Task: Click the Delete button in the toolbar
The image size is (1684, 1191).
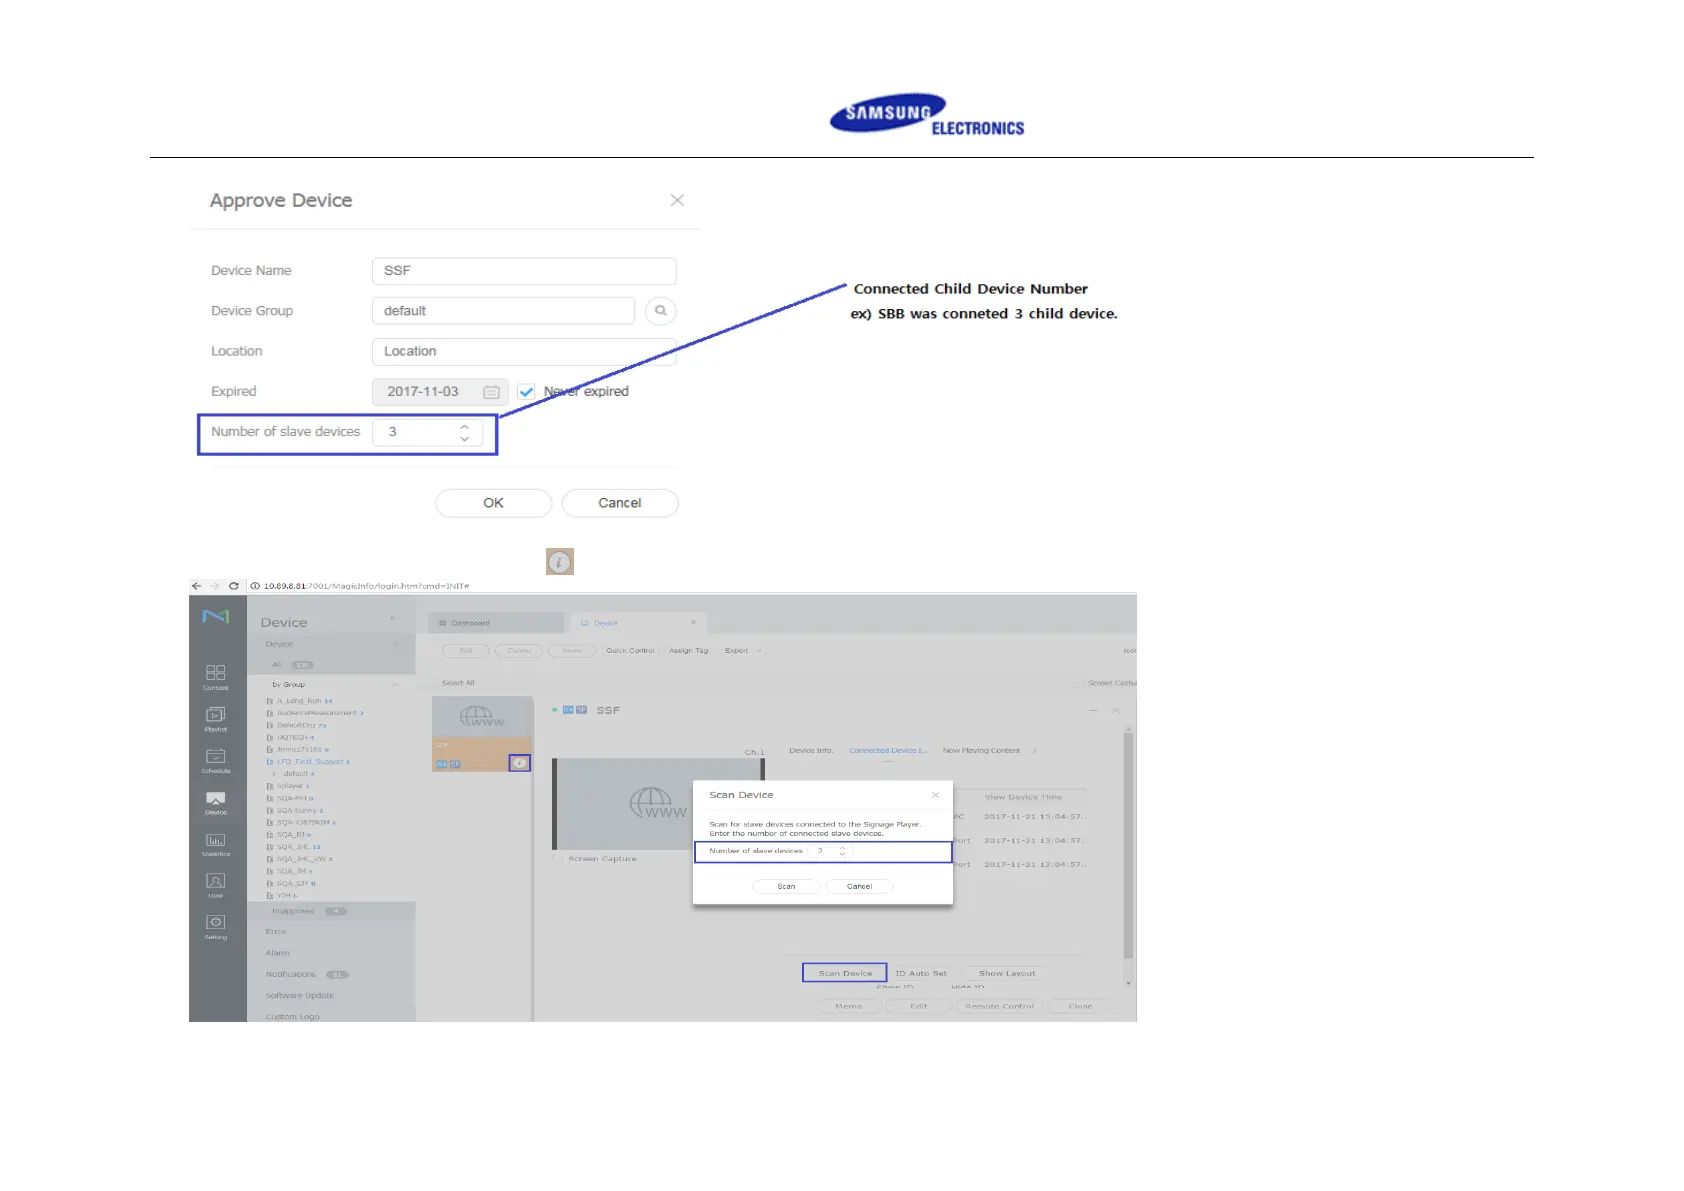Action: pos(519,651)
